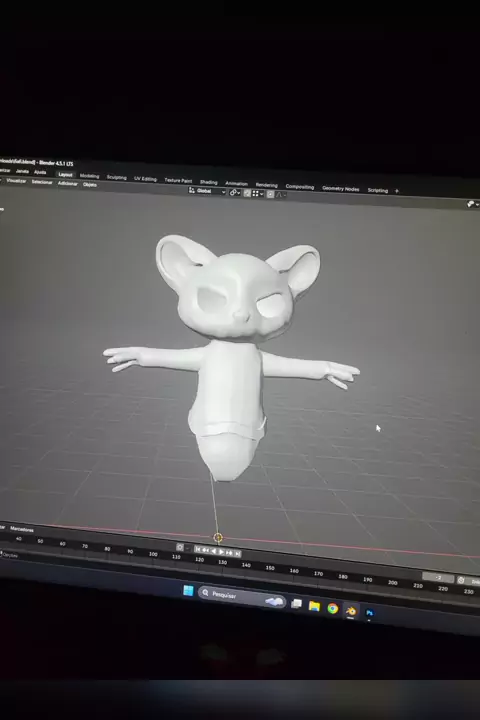Open the Adicionar viewport menu
The width and height of the screenshot is (480, 720).
68,184
